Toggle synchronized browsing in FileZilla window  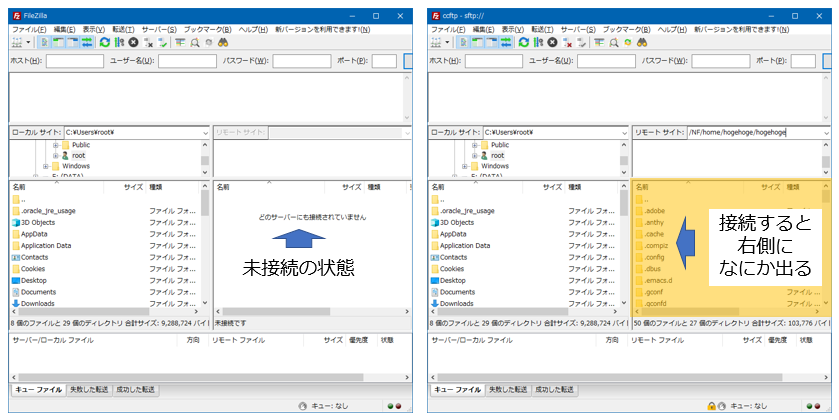tap(208, 42)
